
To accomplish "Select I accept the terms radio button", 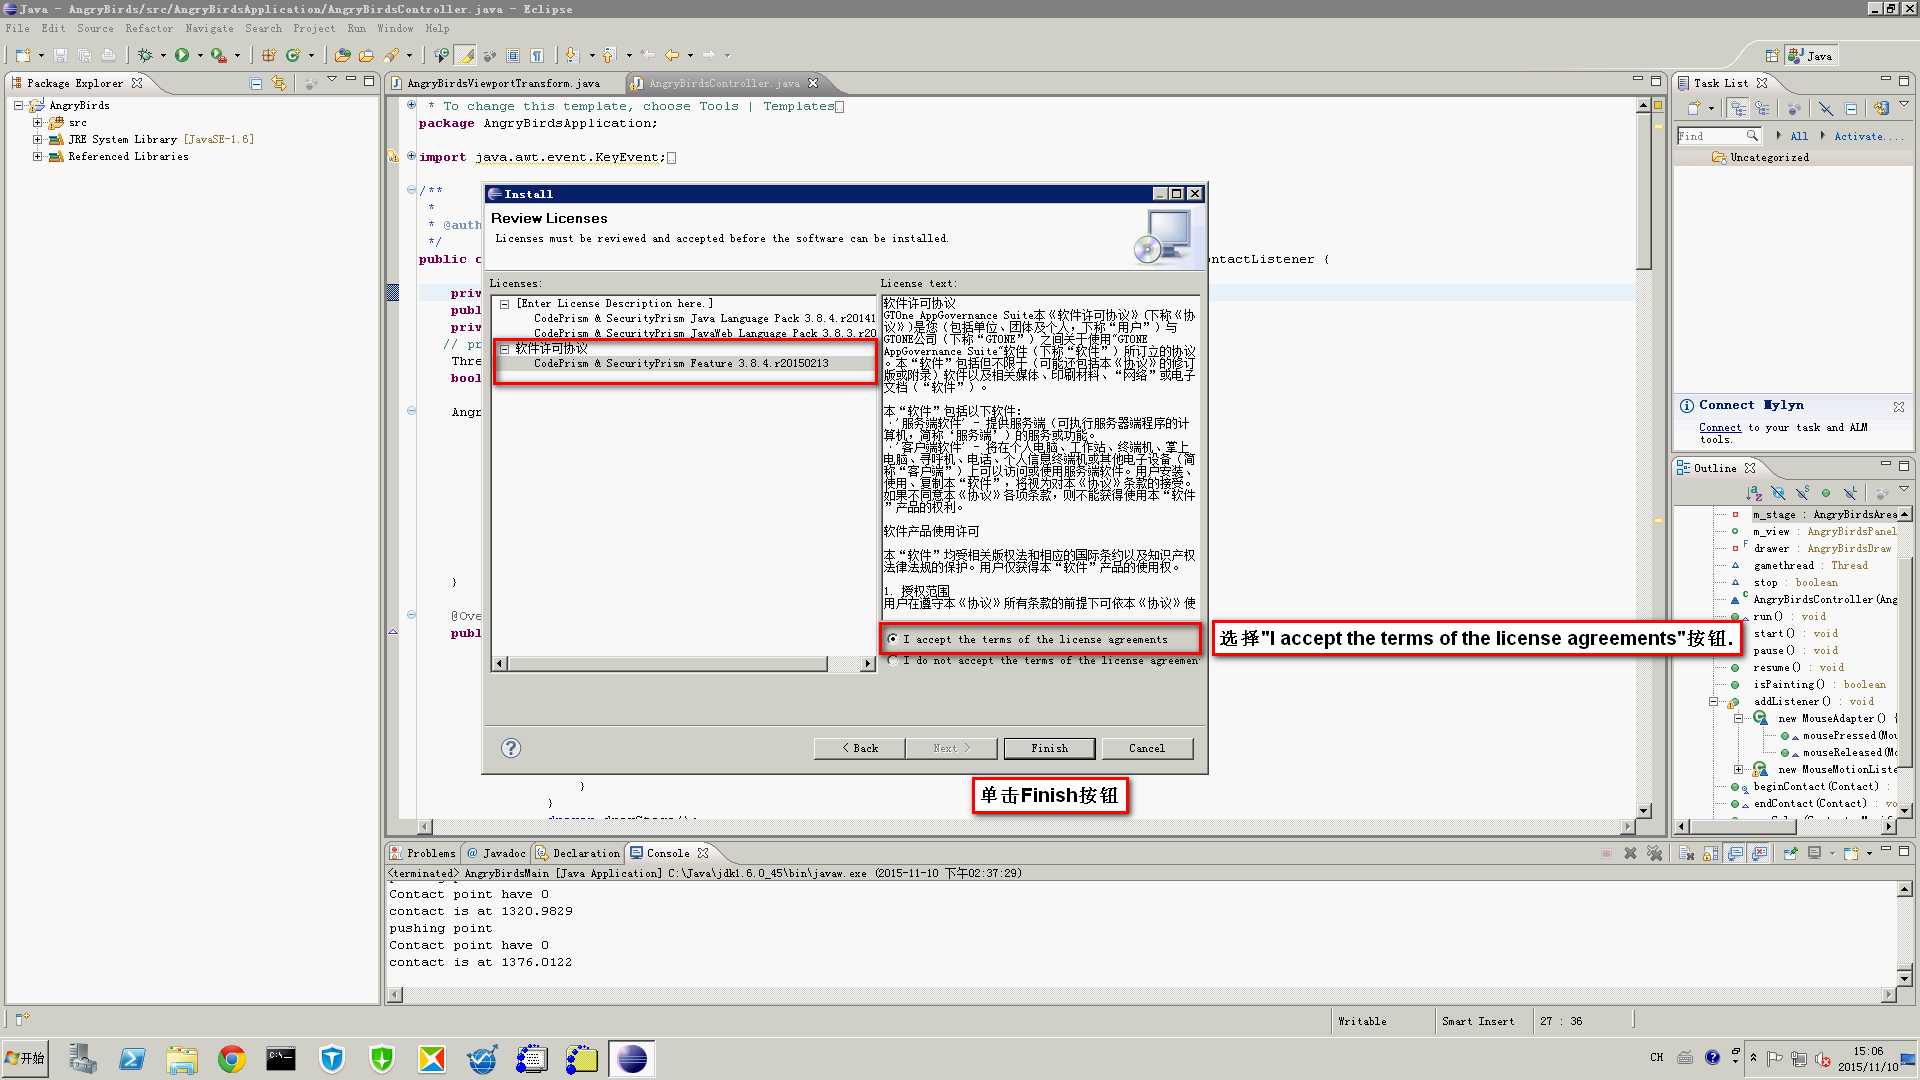I will click(x=893, y=639).
